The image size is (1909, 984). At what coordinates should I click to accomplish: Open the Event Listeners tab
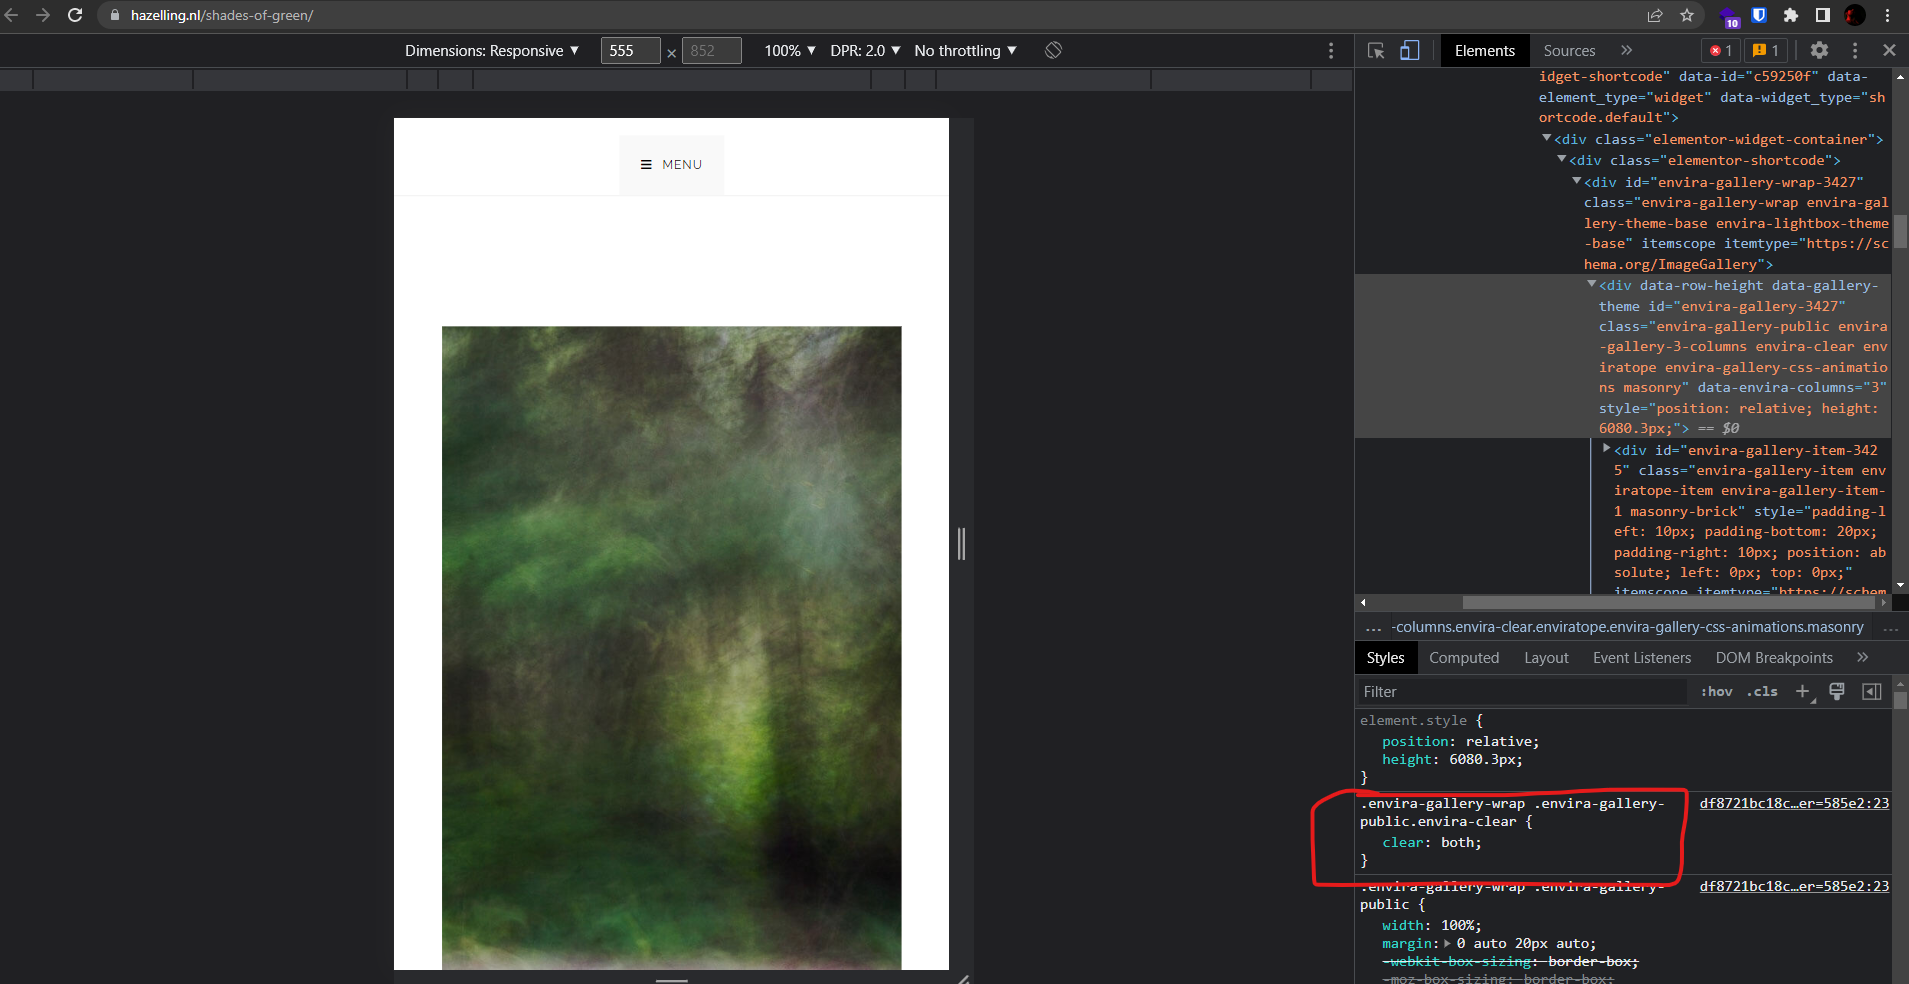1642,658
